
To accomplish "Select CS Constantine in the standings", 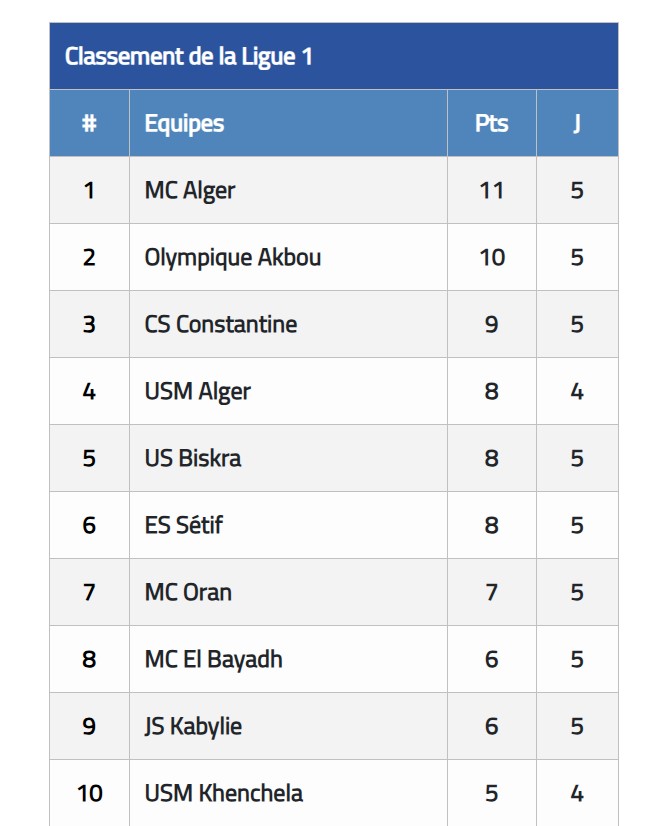I will tap(221, 324).
